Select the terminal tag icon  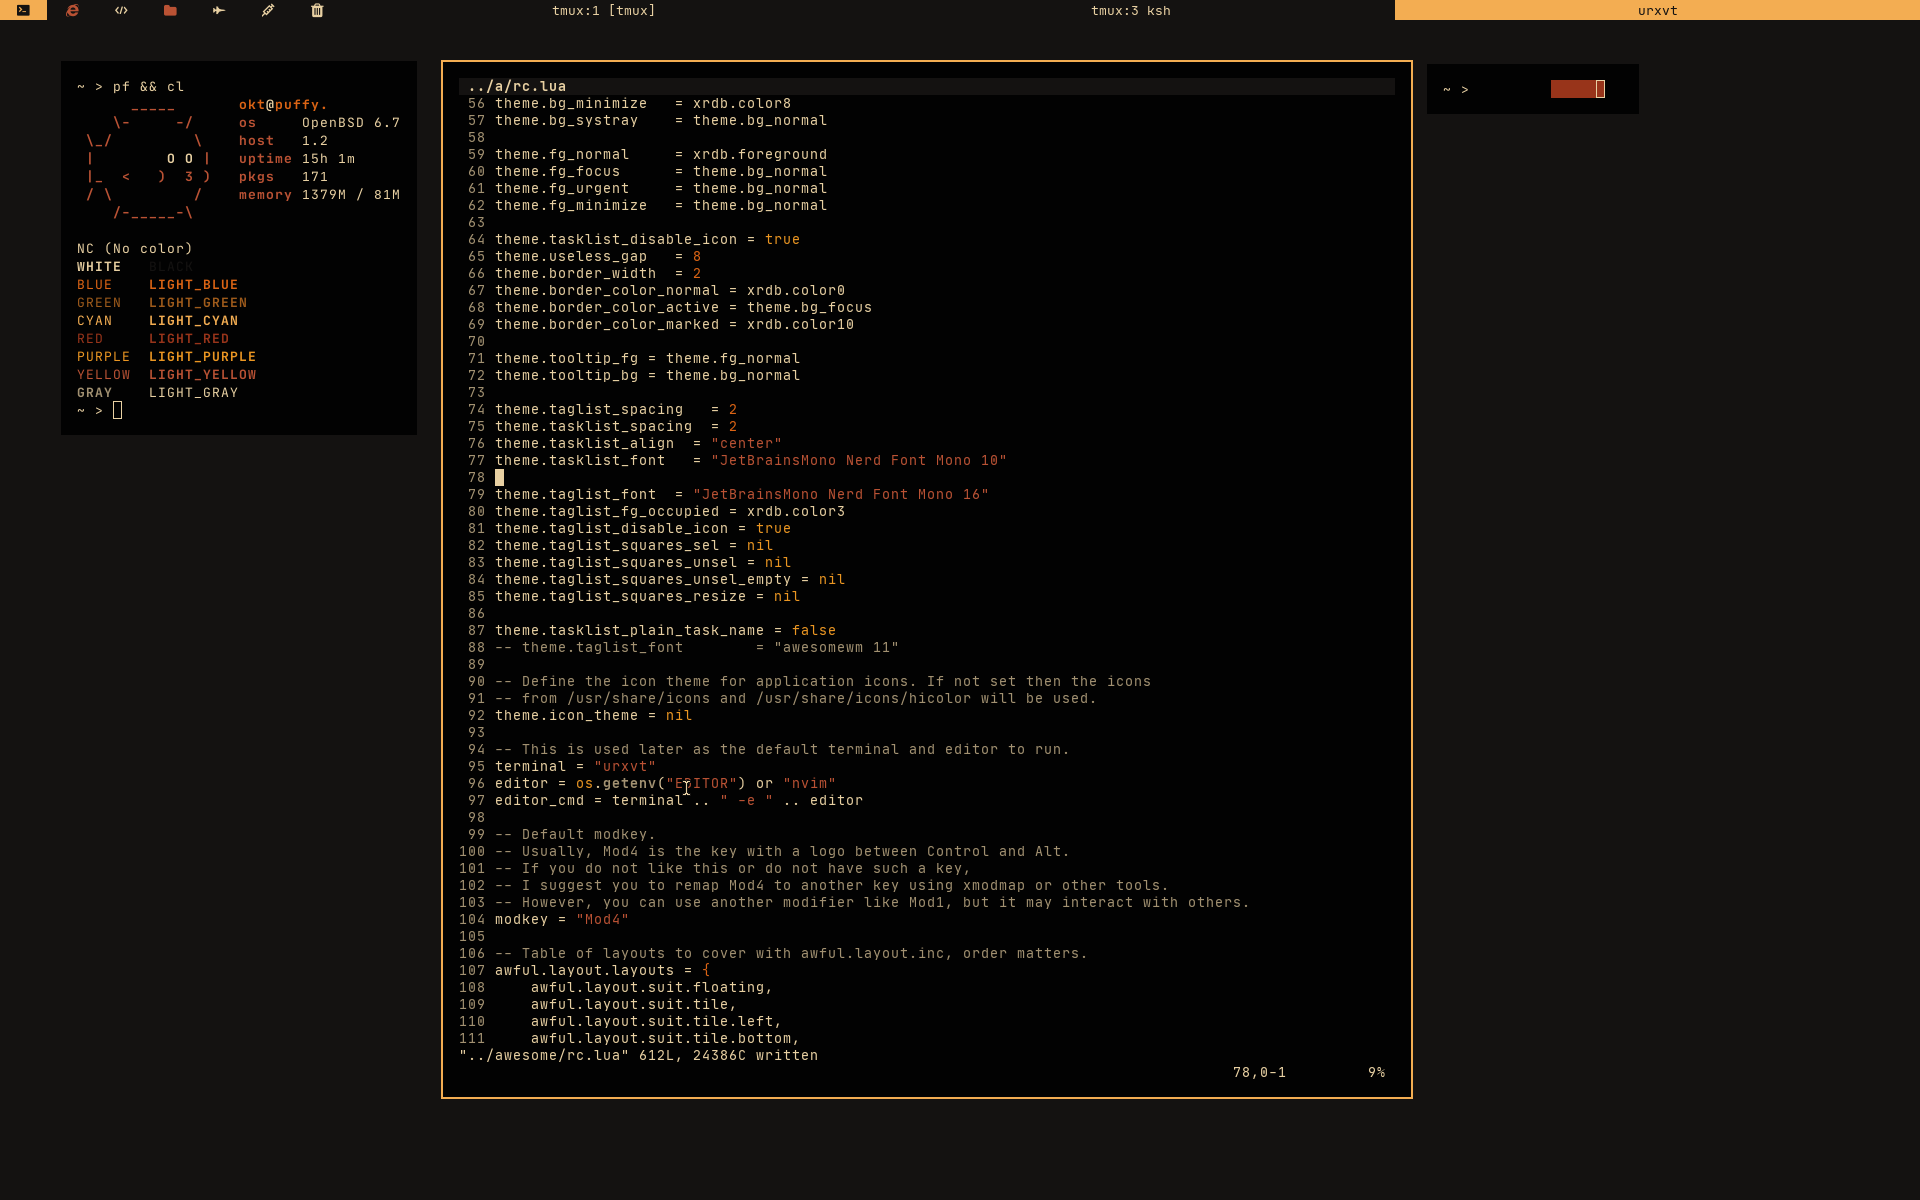(23, 10)
